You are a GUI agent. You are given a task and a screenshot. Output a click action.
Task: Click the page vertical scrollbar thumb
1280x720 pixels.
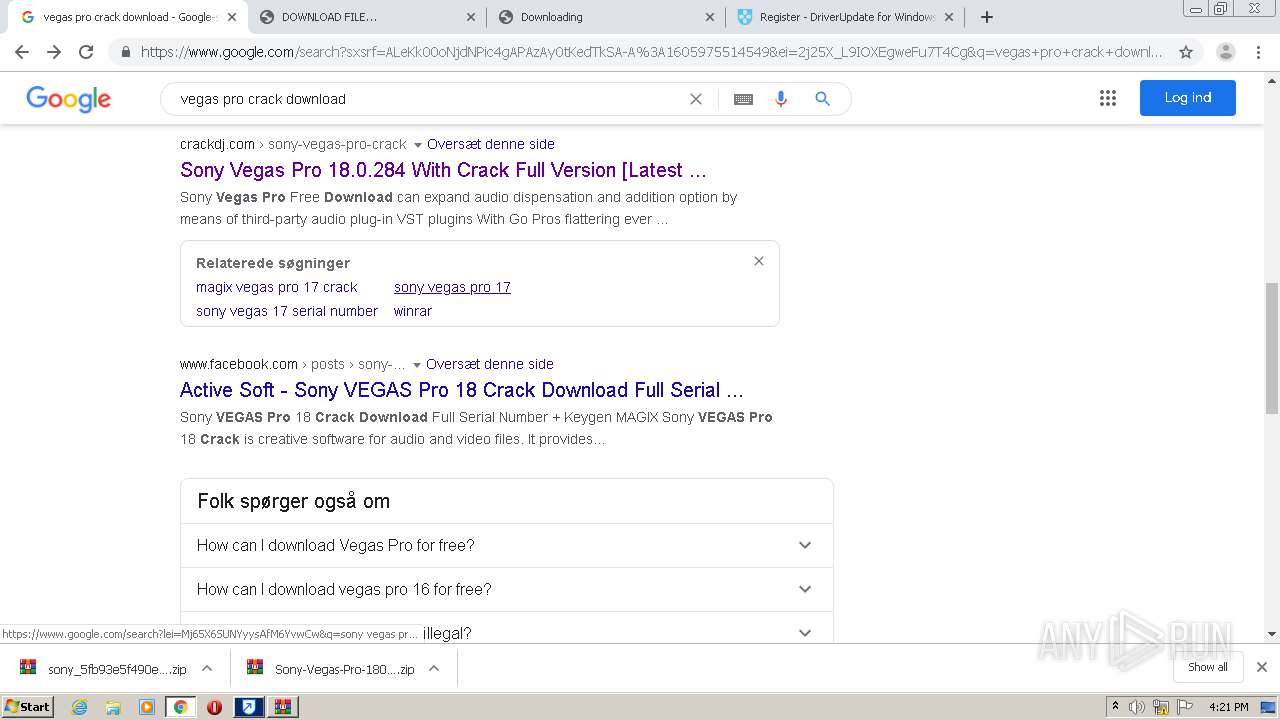pos(1272,348)
